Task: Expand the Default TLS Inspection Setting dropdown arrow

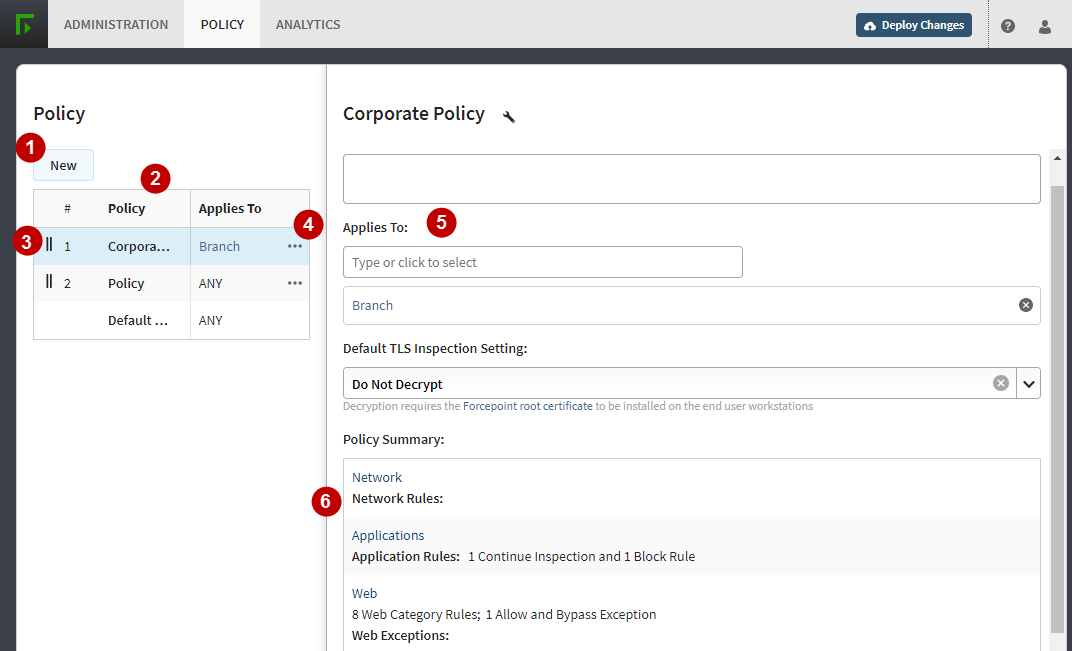Action: click(1028, 384)
